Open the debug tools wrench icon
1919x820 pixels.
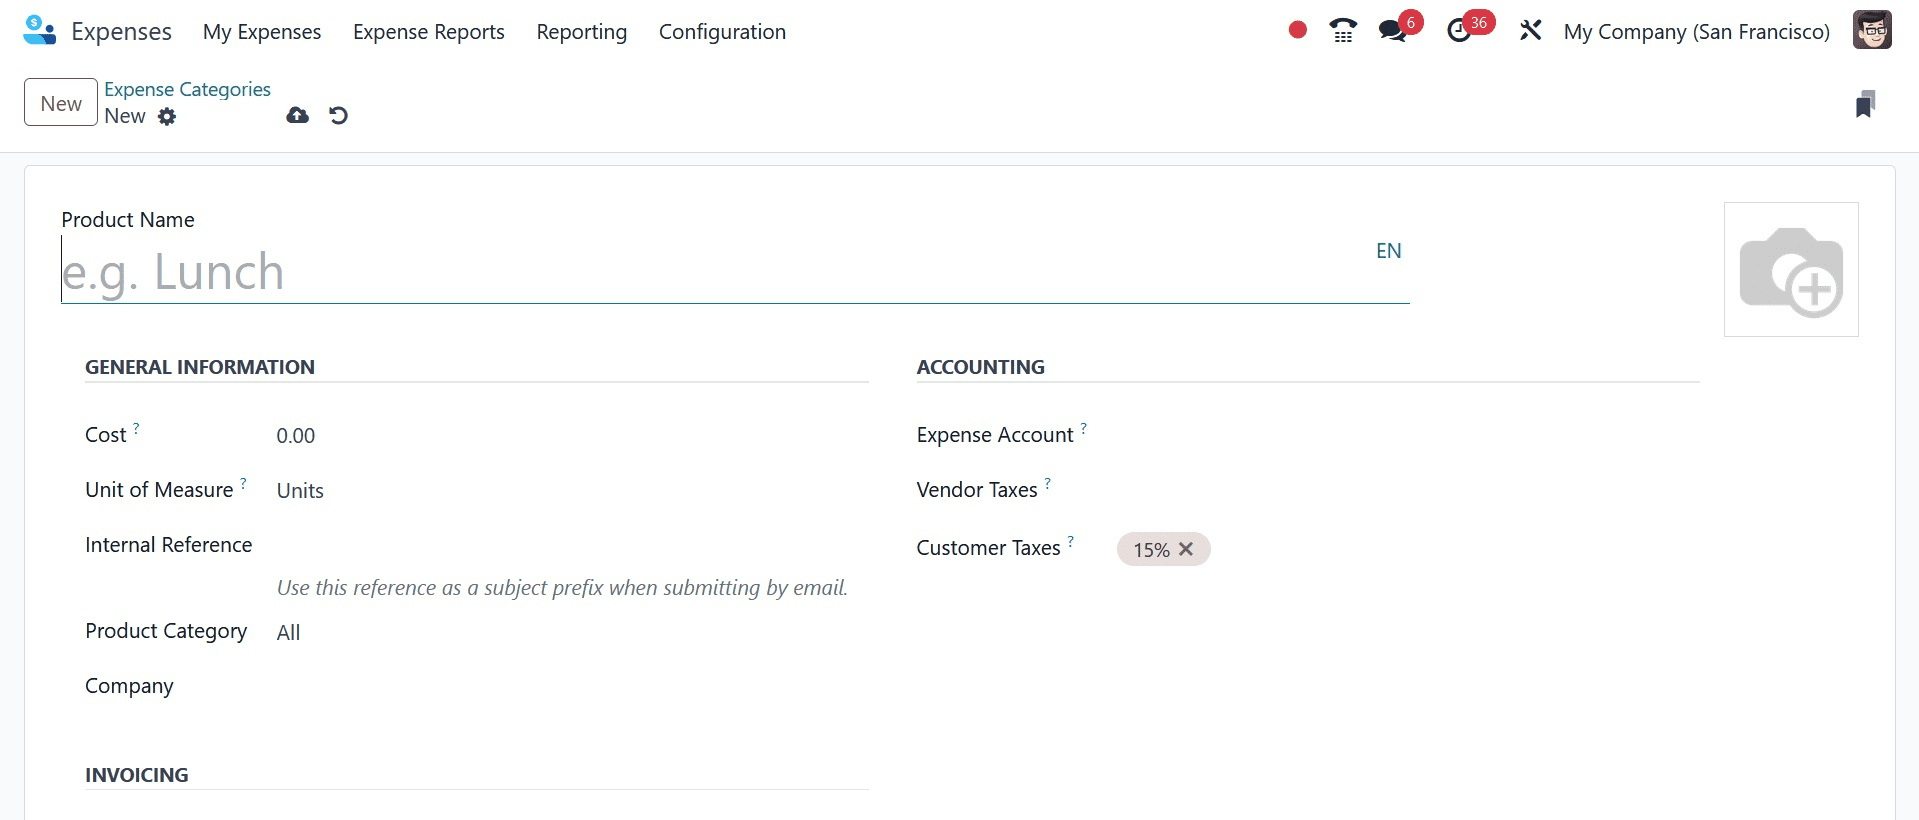coord(1530,31)
